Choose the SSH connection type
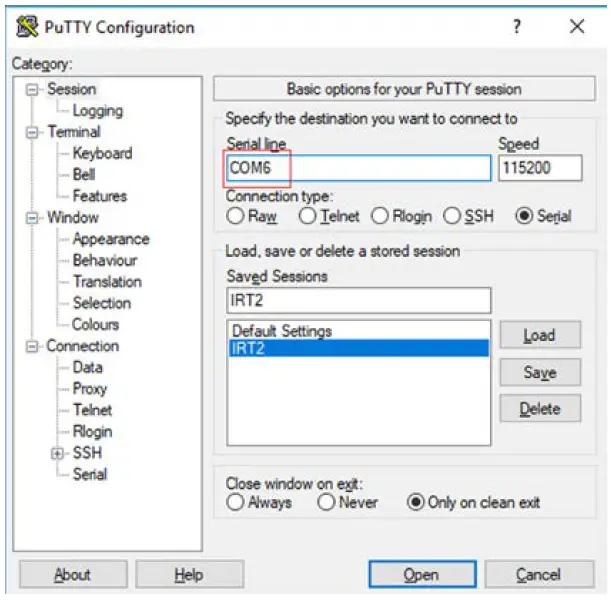Image resolution: width=611 pixels, height=600 pixels. pos(450,216)
